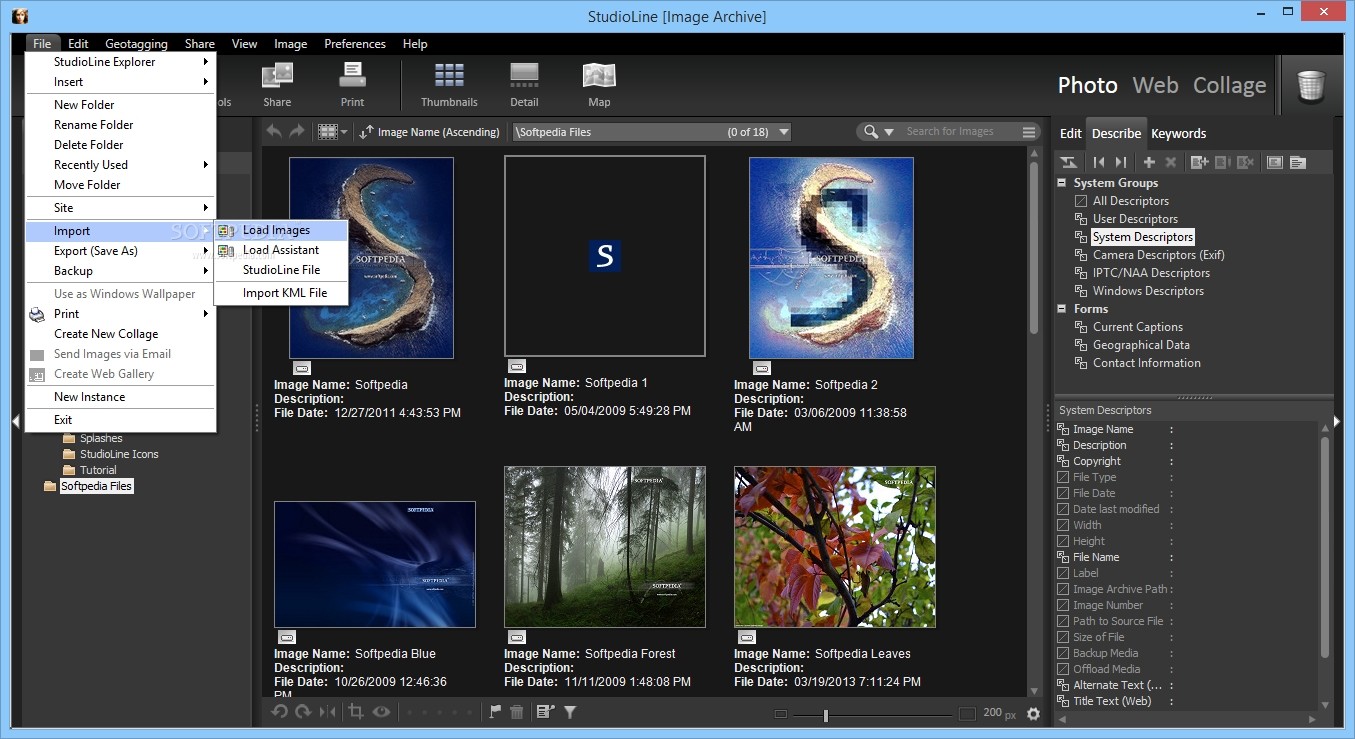This screenshot has height=739, width=1355.
Task: Open the thumbnail layout dropdown arrow
Action: [x=344, y=132]
